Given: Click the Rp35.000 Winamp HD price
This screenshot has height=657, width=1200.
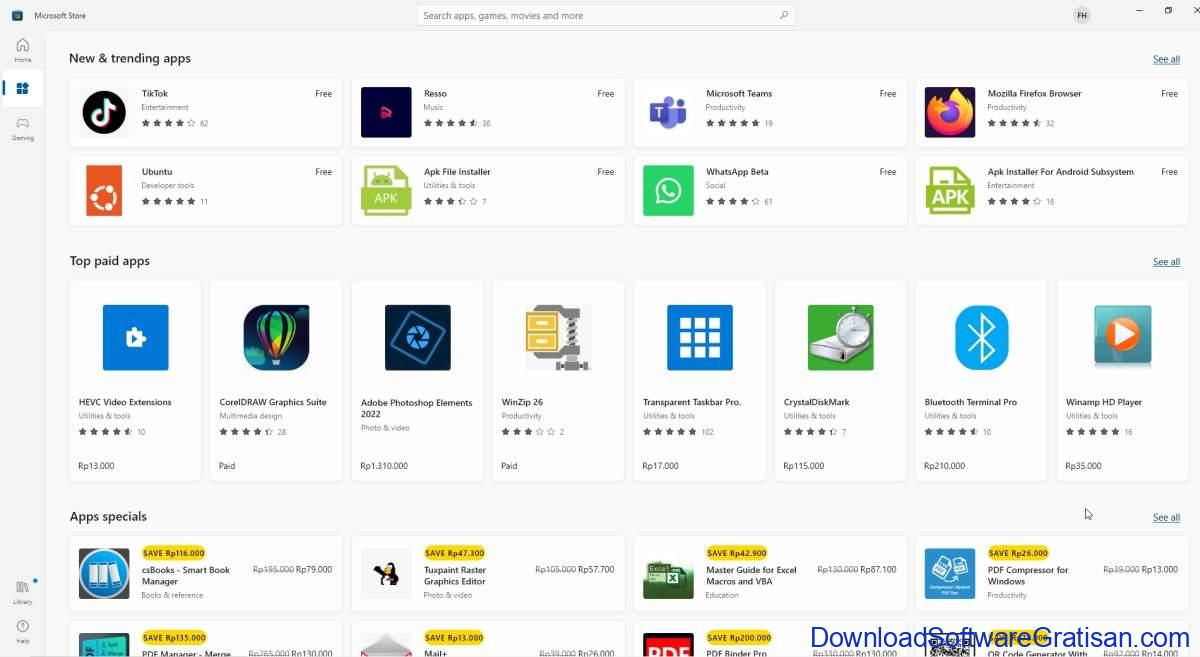Looking at the screenshot, I should click(1084, 466).
